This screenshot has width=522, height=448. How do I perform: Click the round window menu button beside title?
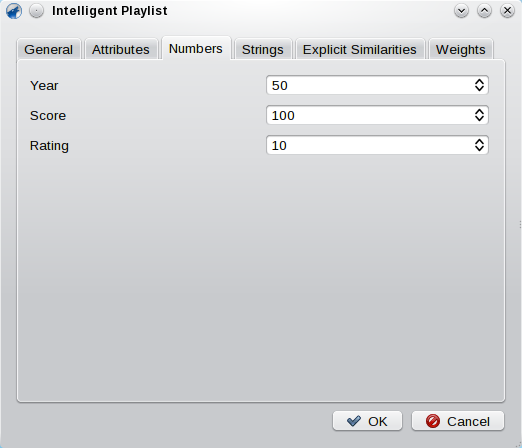click(36, 11)
